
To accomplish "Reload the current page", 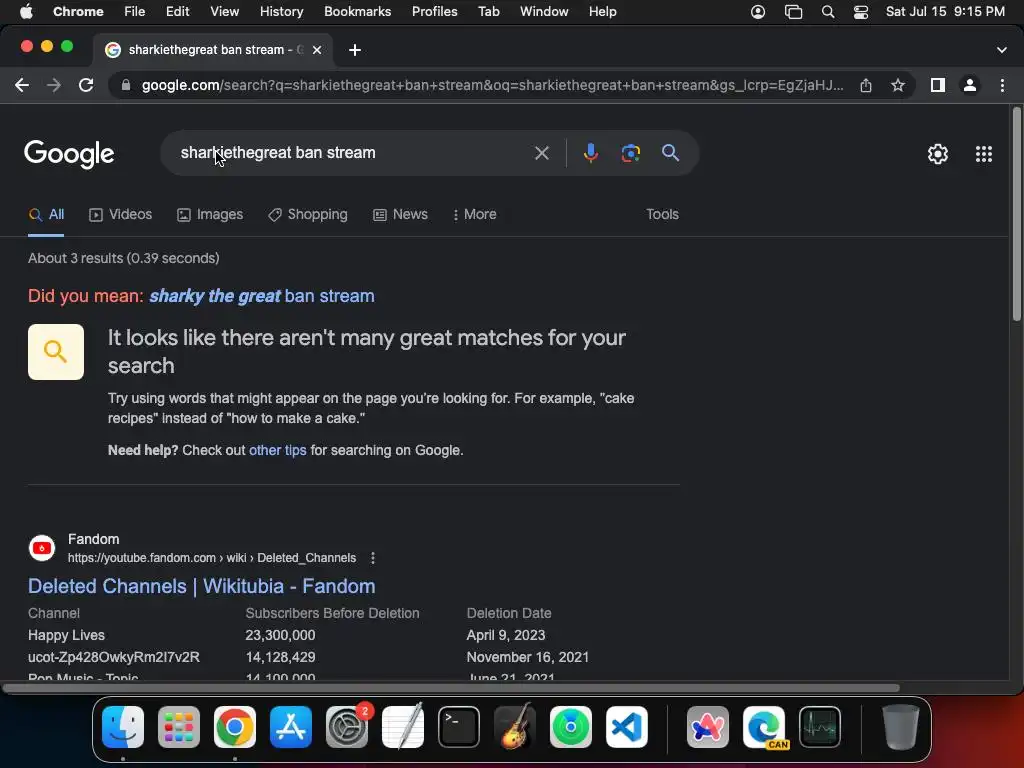I will point(86,86).
